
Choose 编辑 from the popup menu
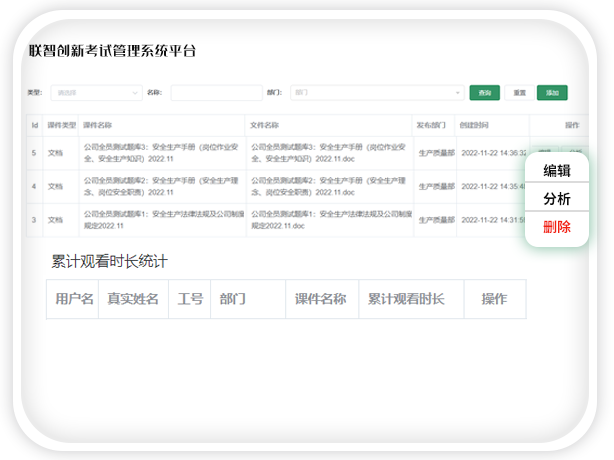pos(557,171)
